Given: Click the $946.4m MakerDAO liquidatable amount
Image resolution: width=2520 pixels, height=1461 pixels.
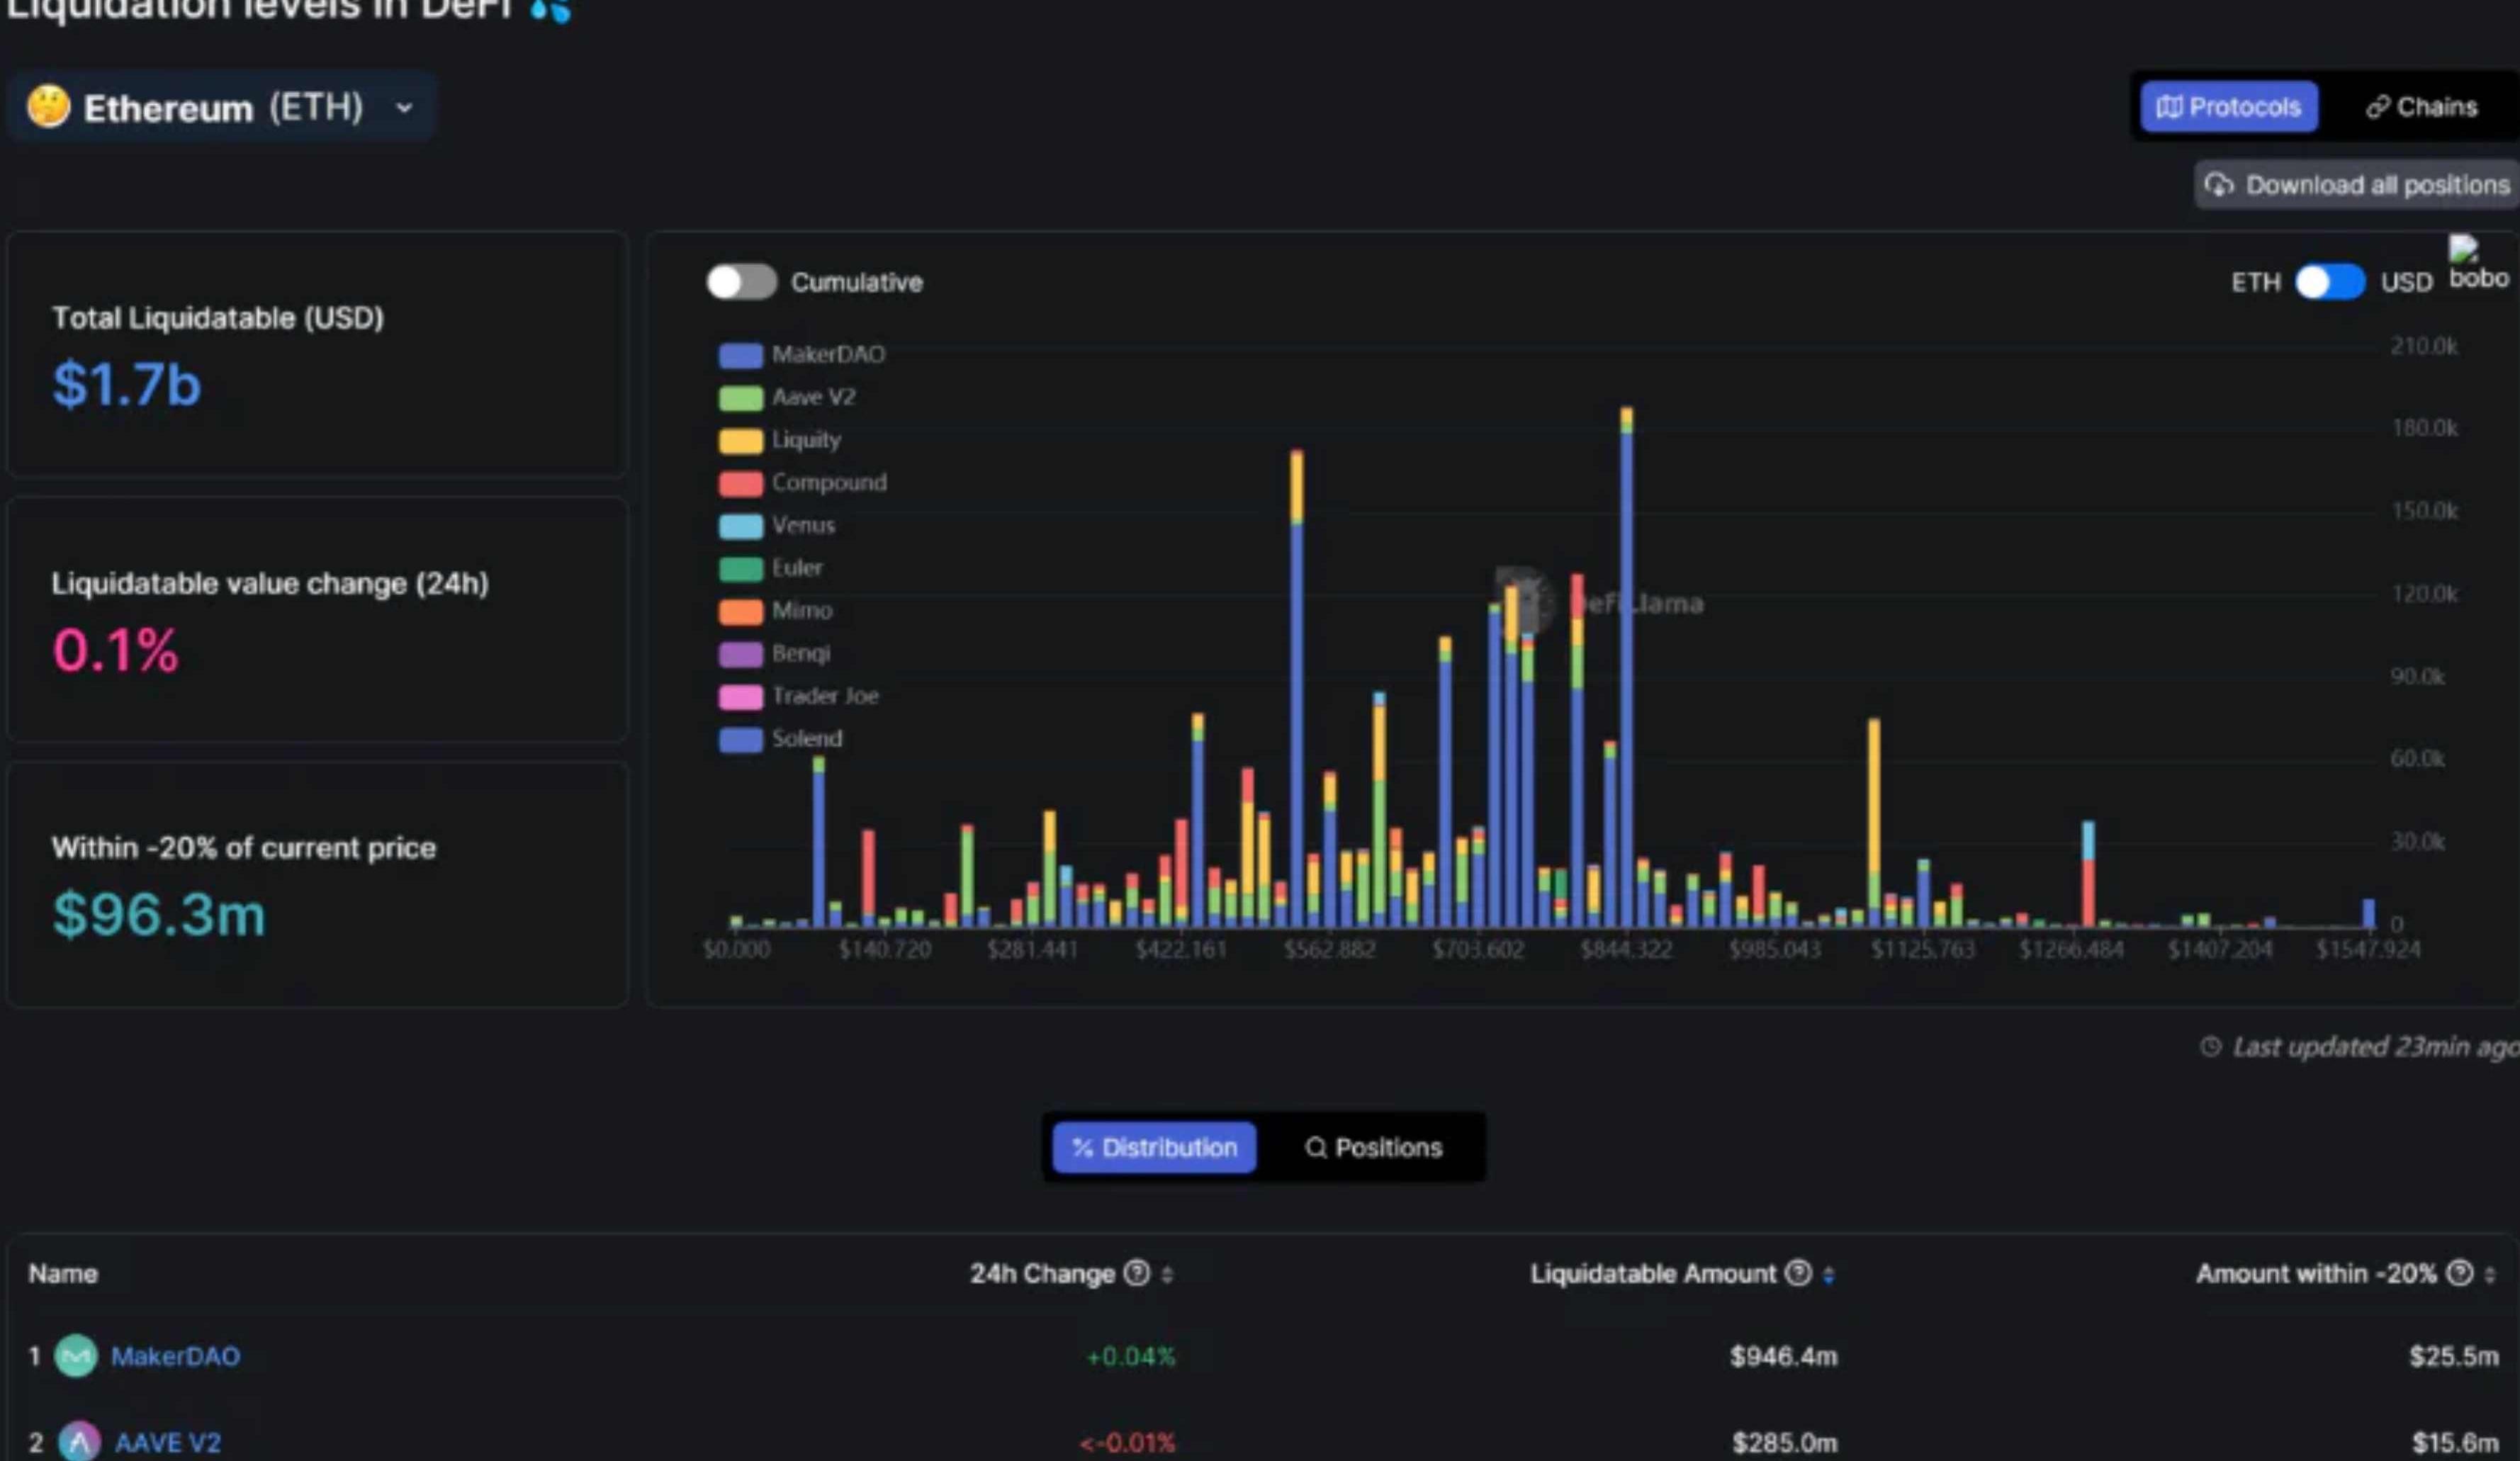Looking at the screenshot, I should 1783,1356.
